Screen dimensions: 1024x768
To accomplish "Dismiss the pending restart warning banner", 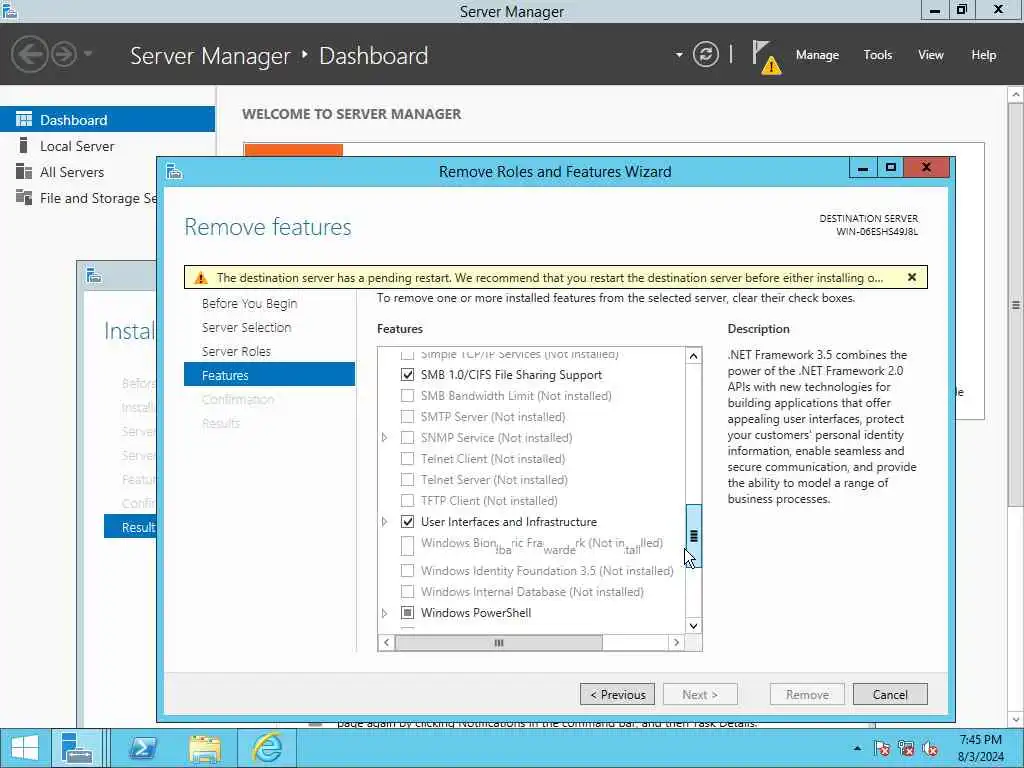I will pyautogui.click(x=912, y=277).
